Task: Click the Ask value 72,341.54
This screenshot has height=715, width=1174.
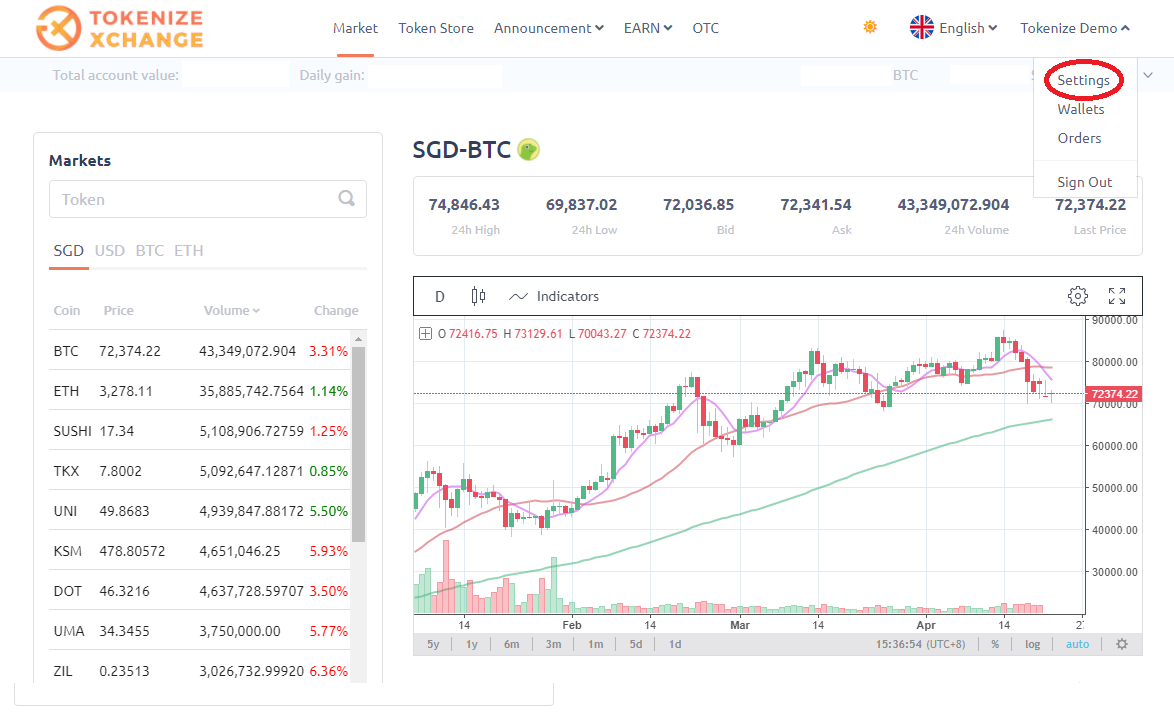Action: (x=816, y=204)
